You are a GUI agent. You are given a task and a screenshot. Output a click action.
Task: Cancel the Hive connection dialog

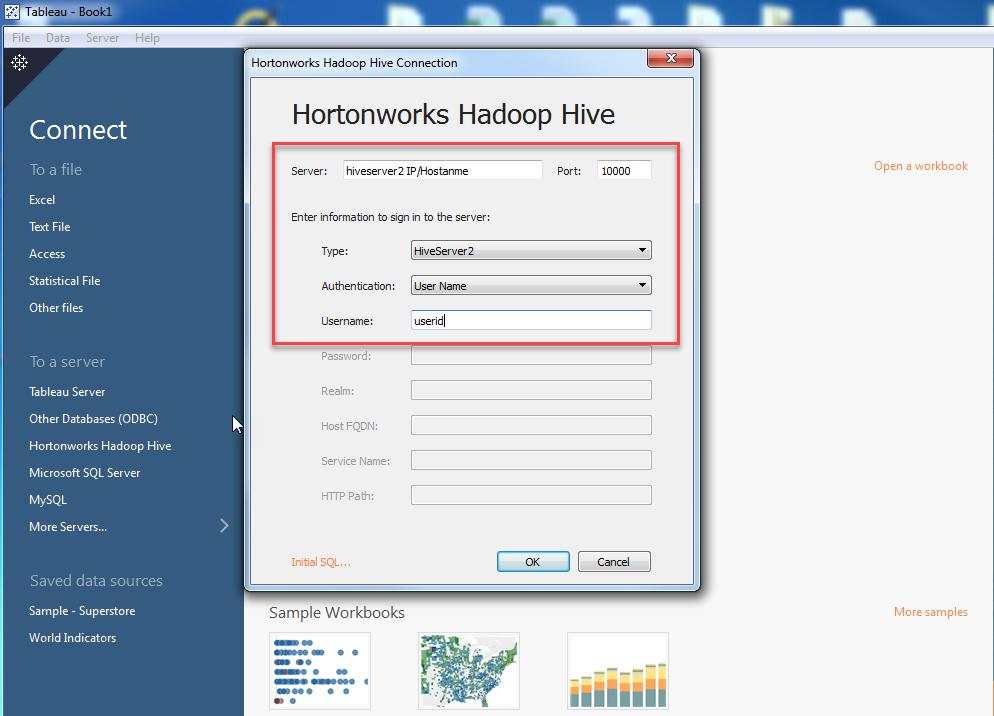[613, 561]
